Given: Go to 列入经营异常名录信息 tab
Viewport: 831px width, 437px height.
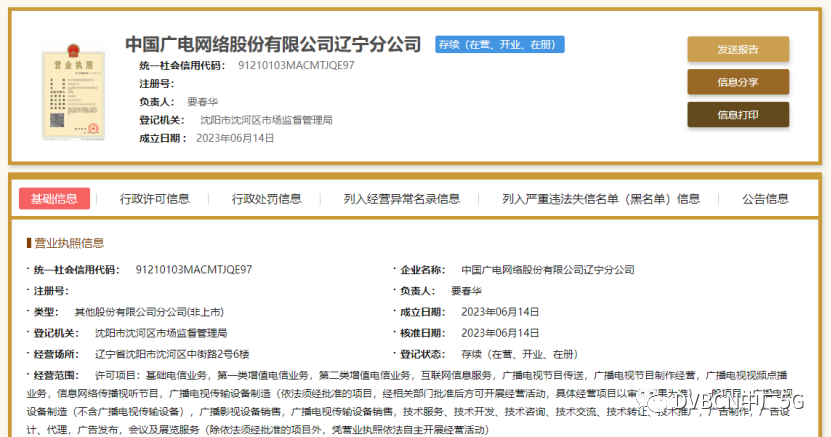Looking at the screenshot, I should (x=401, y=199).
